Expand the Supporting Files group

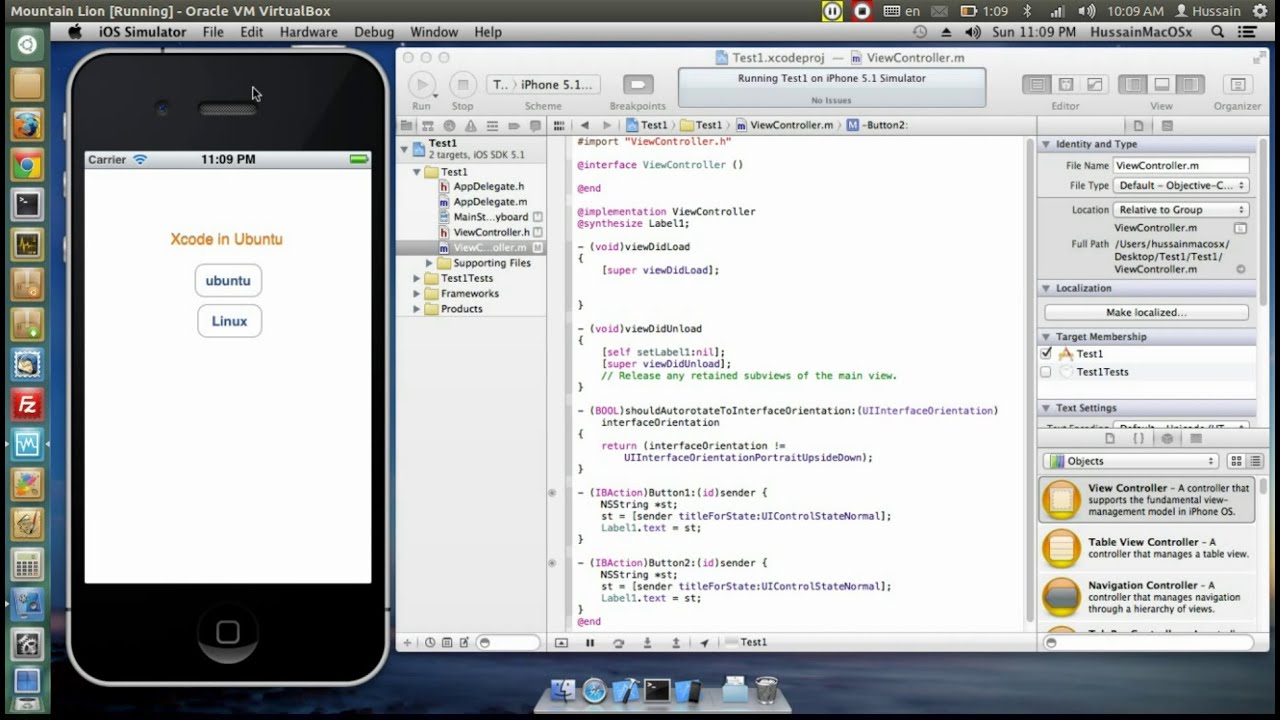[x=430, y=263]
